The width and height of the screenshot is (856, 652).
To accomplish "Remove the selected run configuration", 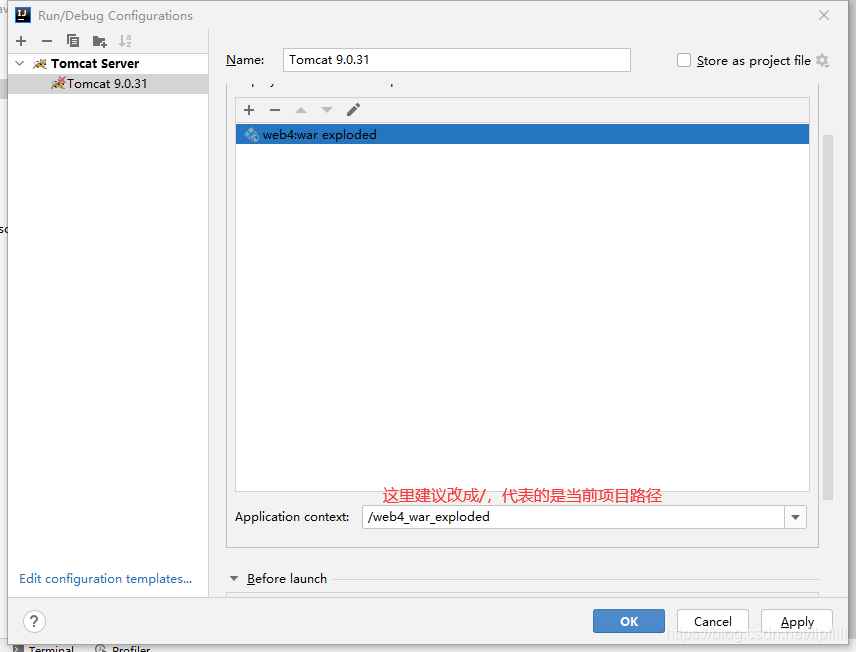I will click(x=47, y=41).
